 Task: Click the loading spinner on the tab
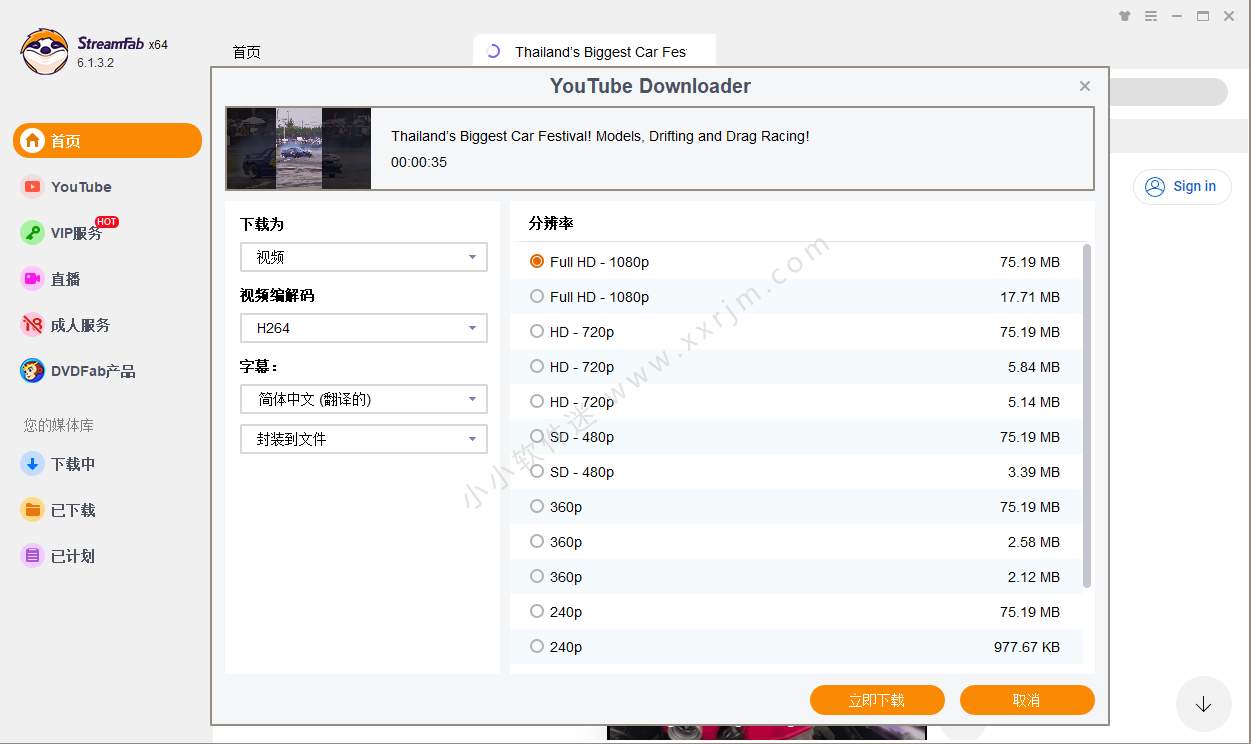coord(493,52)
